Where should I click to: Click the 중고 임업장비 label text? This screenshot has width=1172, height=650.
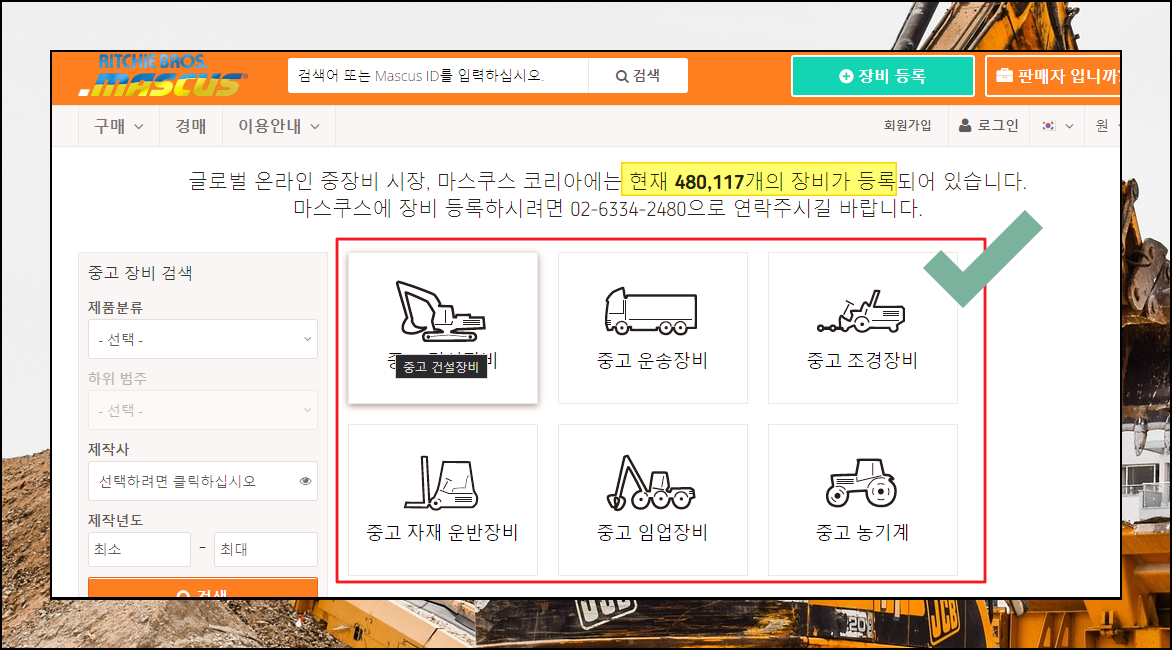tap(652, 533)
